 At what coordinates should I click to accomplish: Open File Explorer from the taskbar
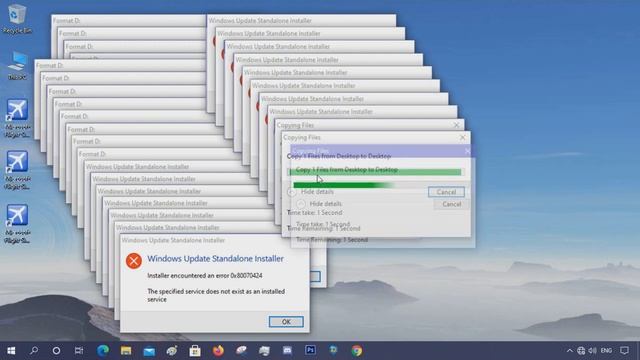click(126, 351)
